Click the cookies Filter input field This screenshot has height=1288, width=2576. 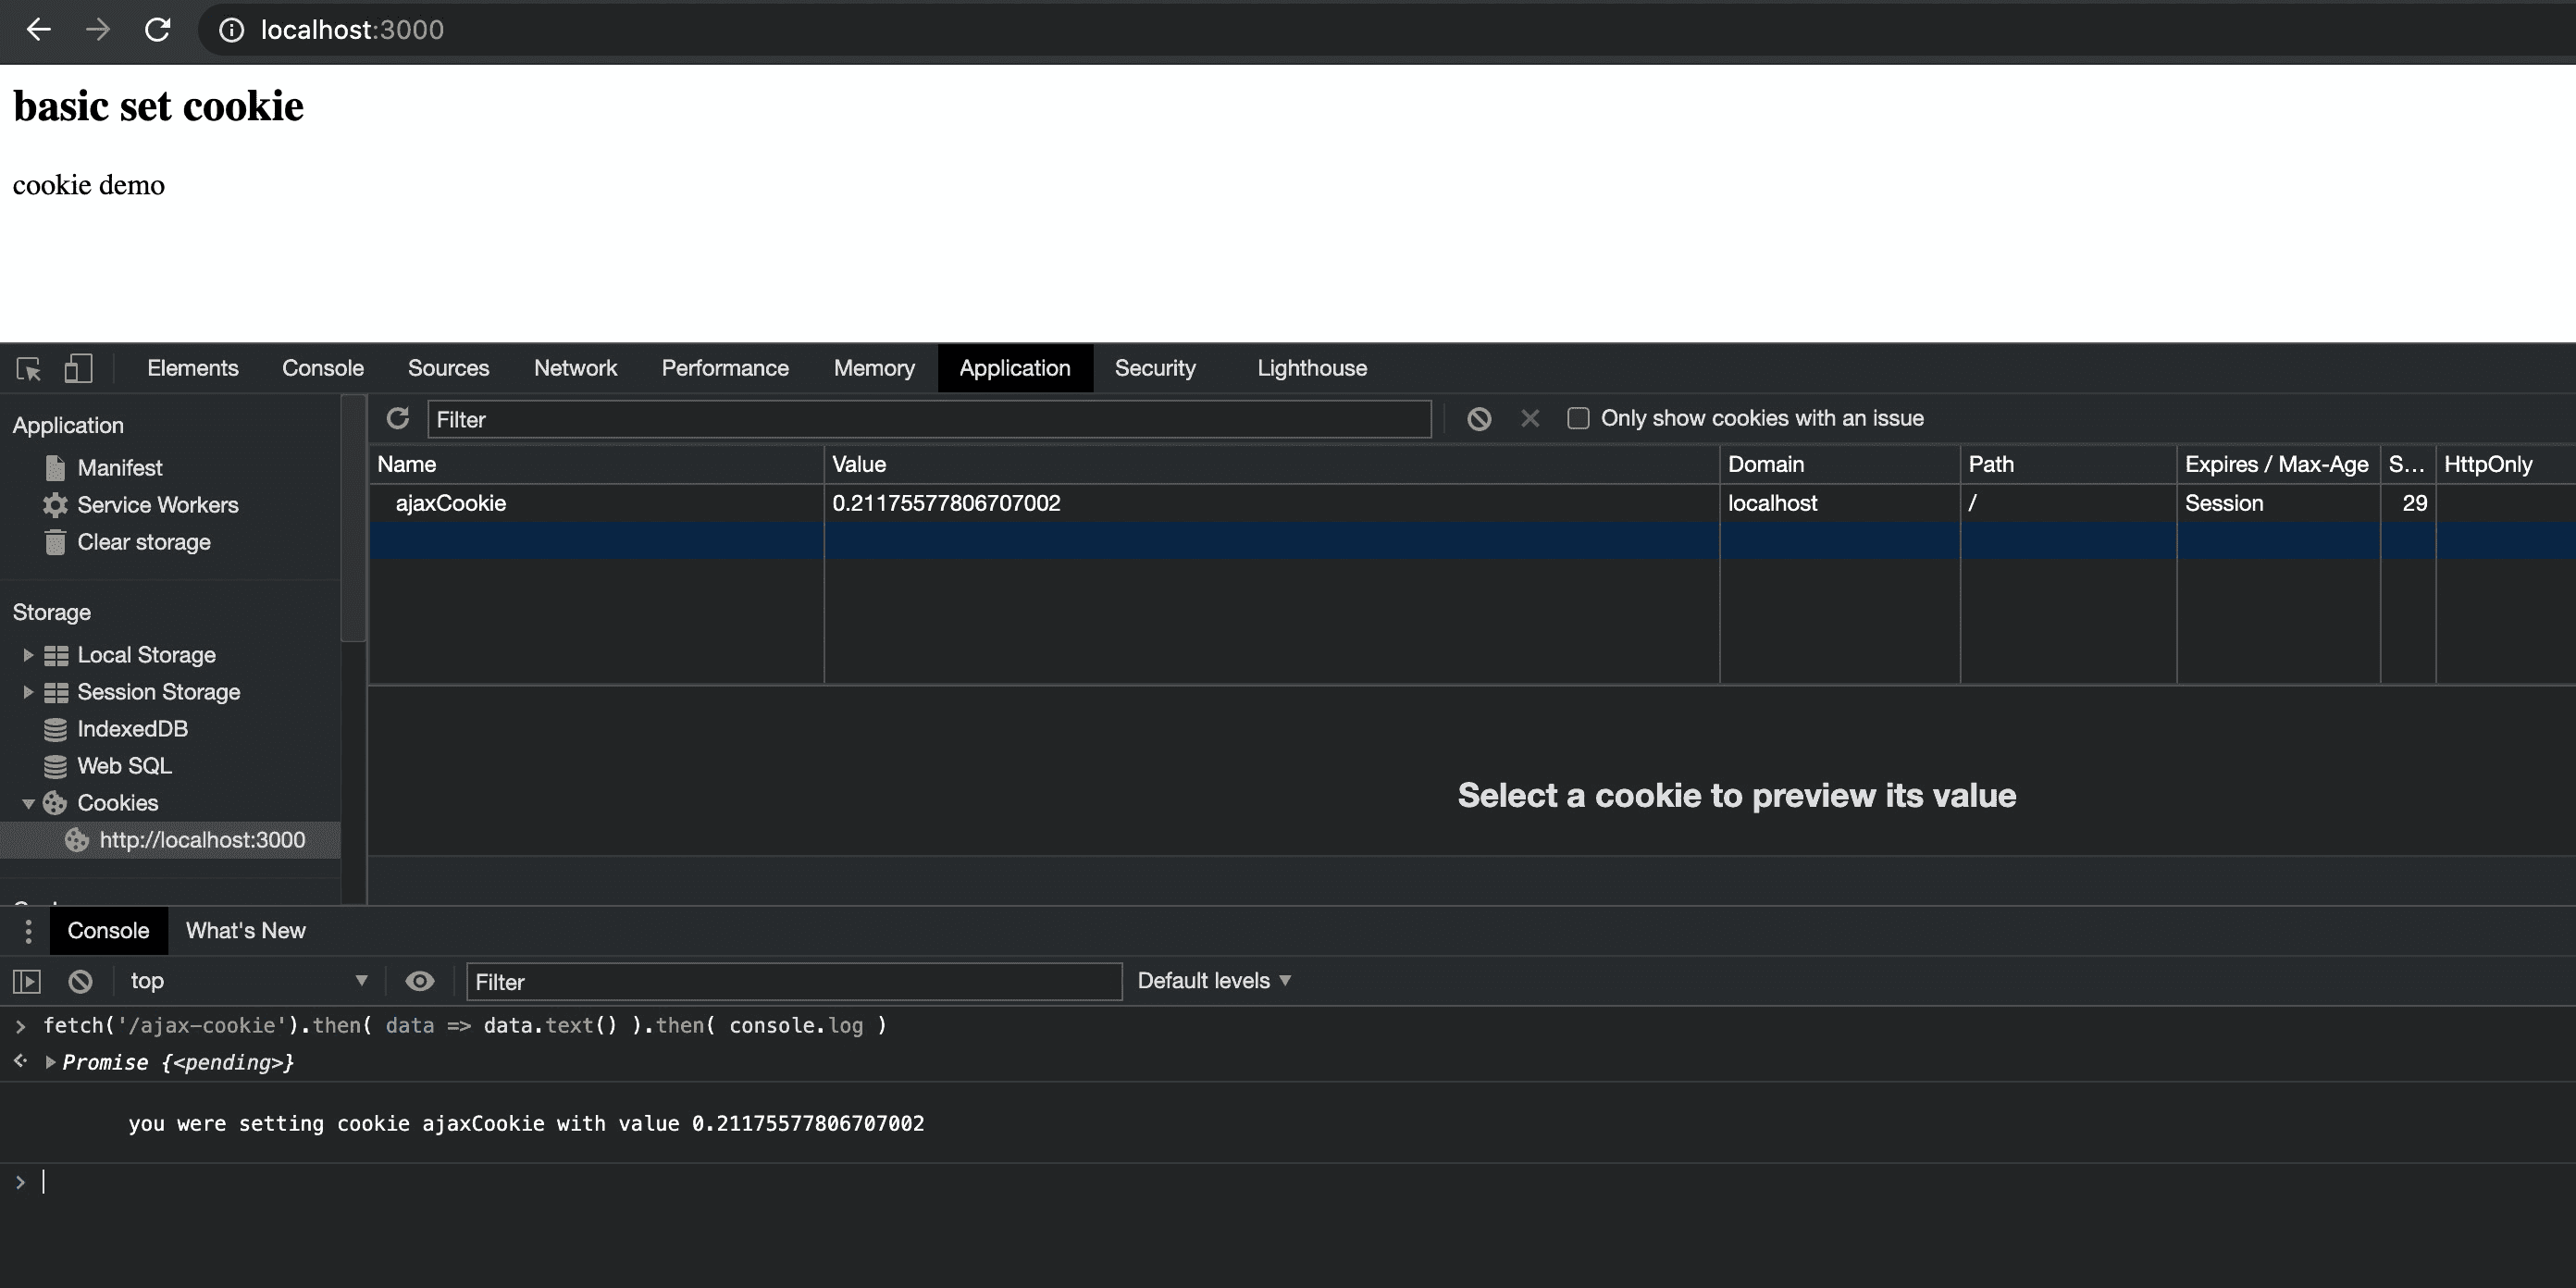tap(928, 419)
